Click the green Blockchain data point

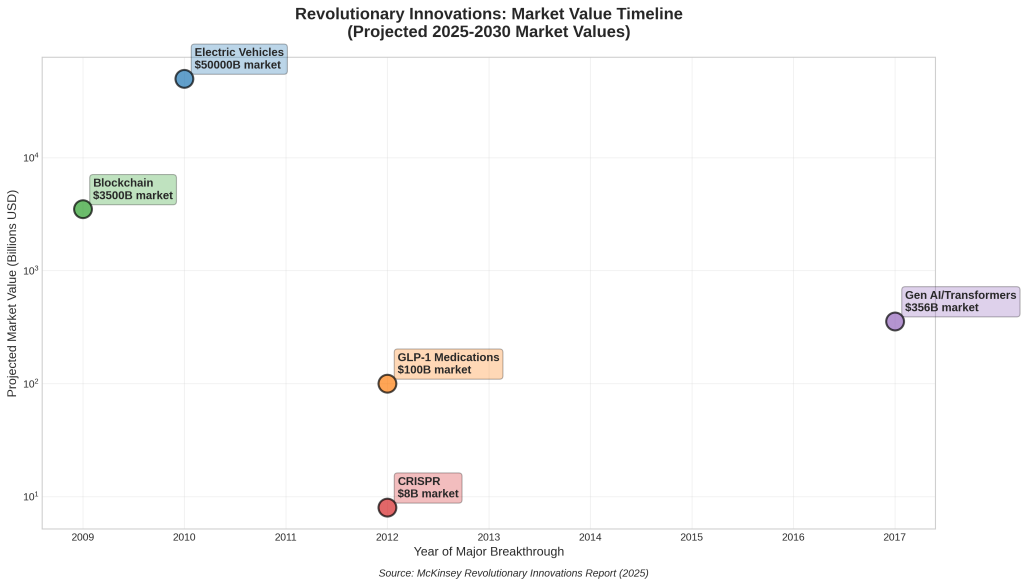tap(83, 209)
